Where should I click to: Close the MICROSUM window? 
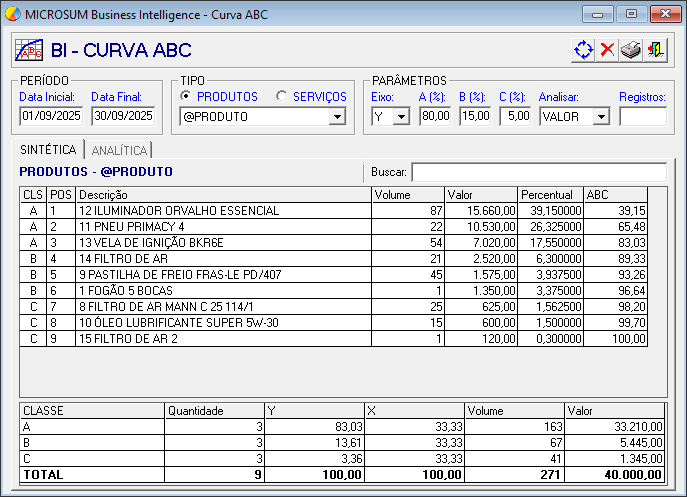[x=665, y=14]
